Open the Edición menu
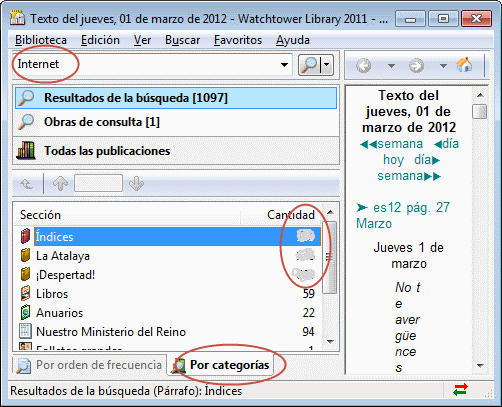 100,40
